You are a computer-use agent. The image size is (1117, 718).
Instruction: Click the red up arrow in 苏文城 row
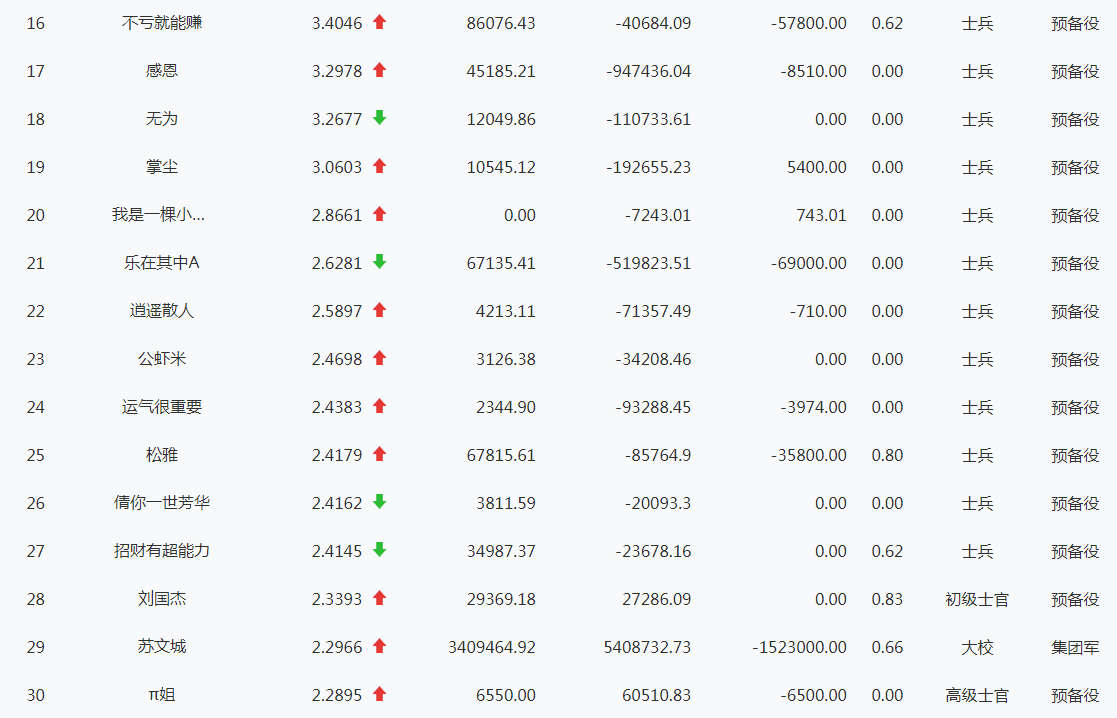point(379,646)
